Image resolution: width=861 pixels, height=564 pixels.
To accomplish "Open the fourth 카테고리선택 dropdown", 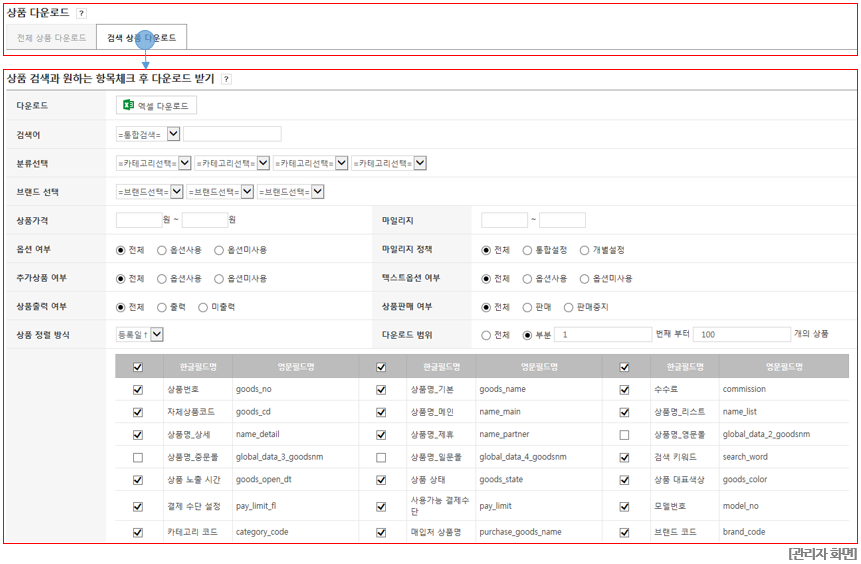I will pos(389,163).
